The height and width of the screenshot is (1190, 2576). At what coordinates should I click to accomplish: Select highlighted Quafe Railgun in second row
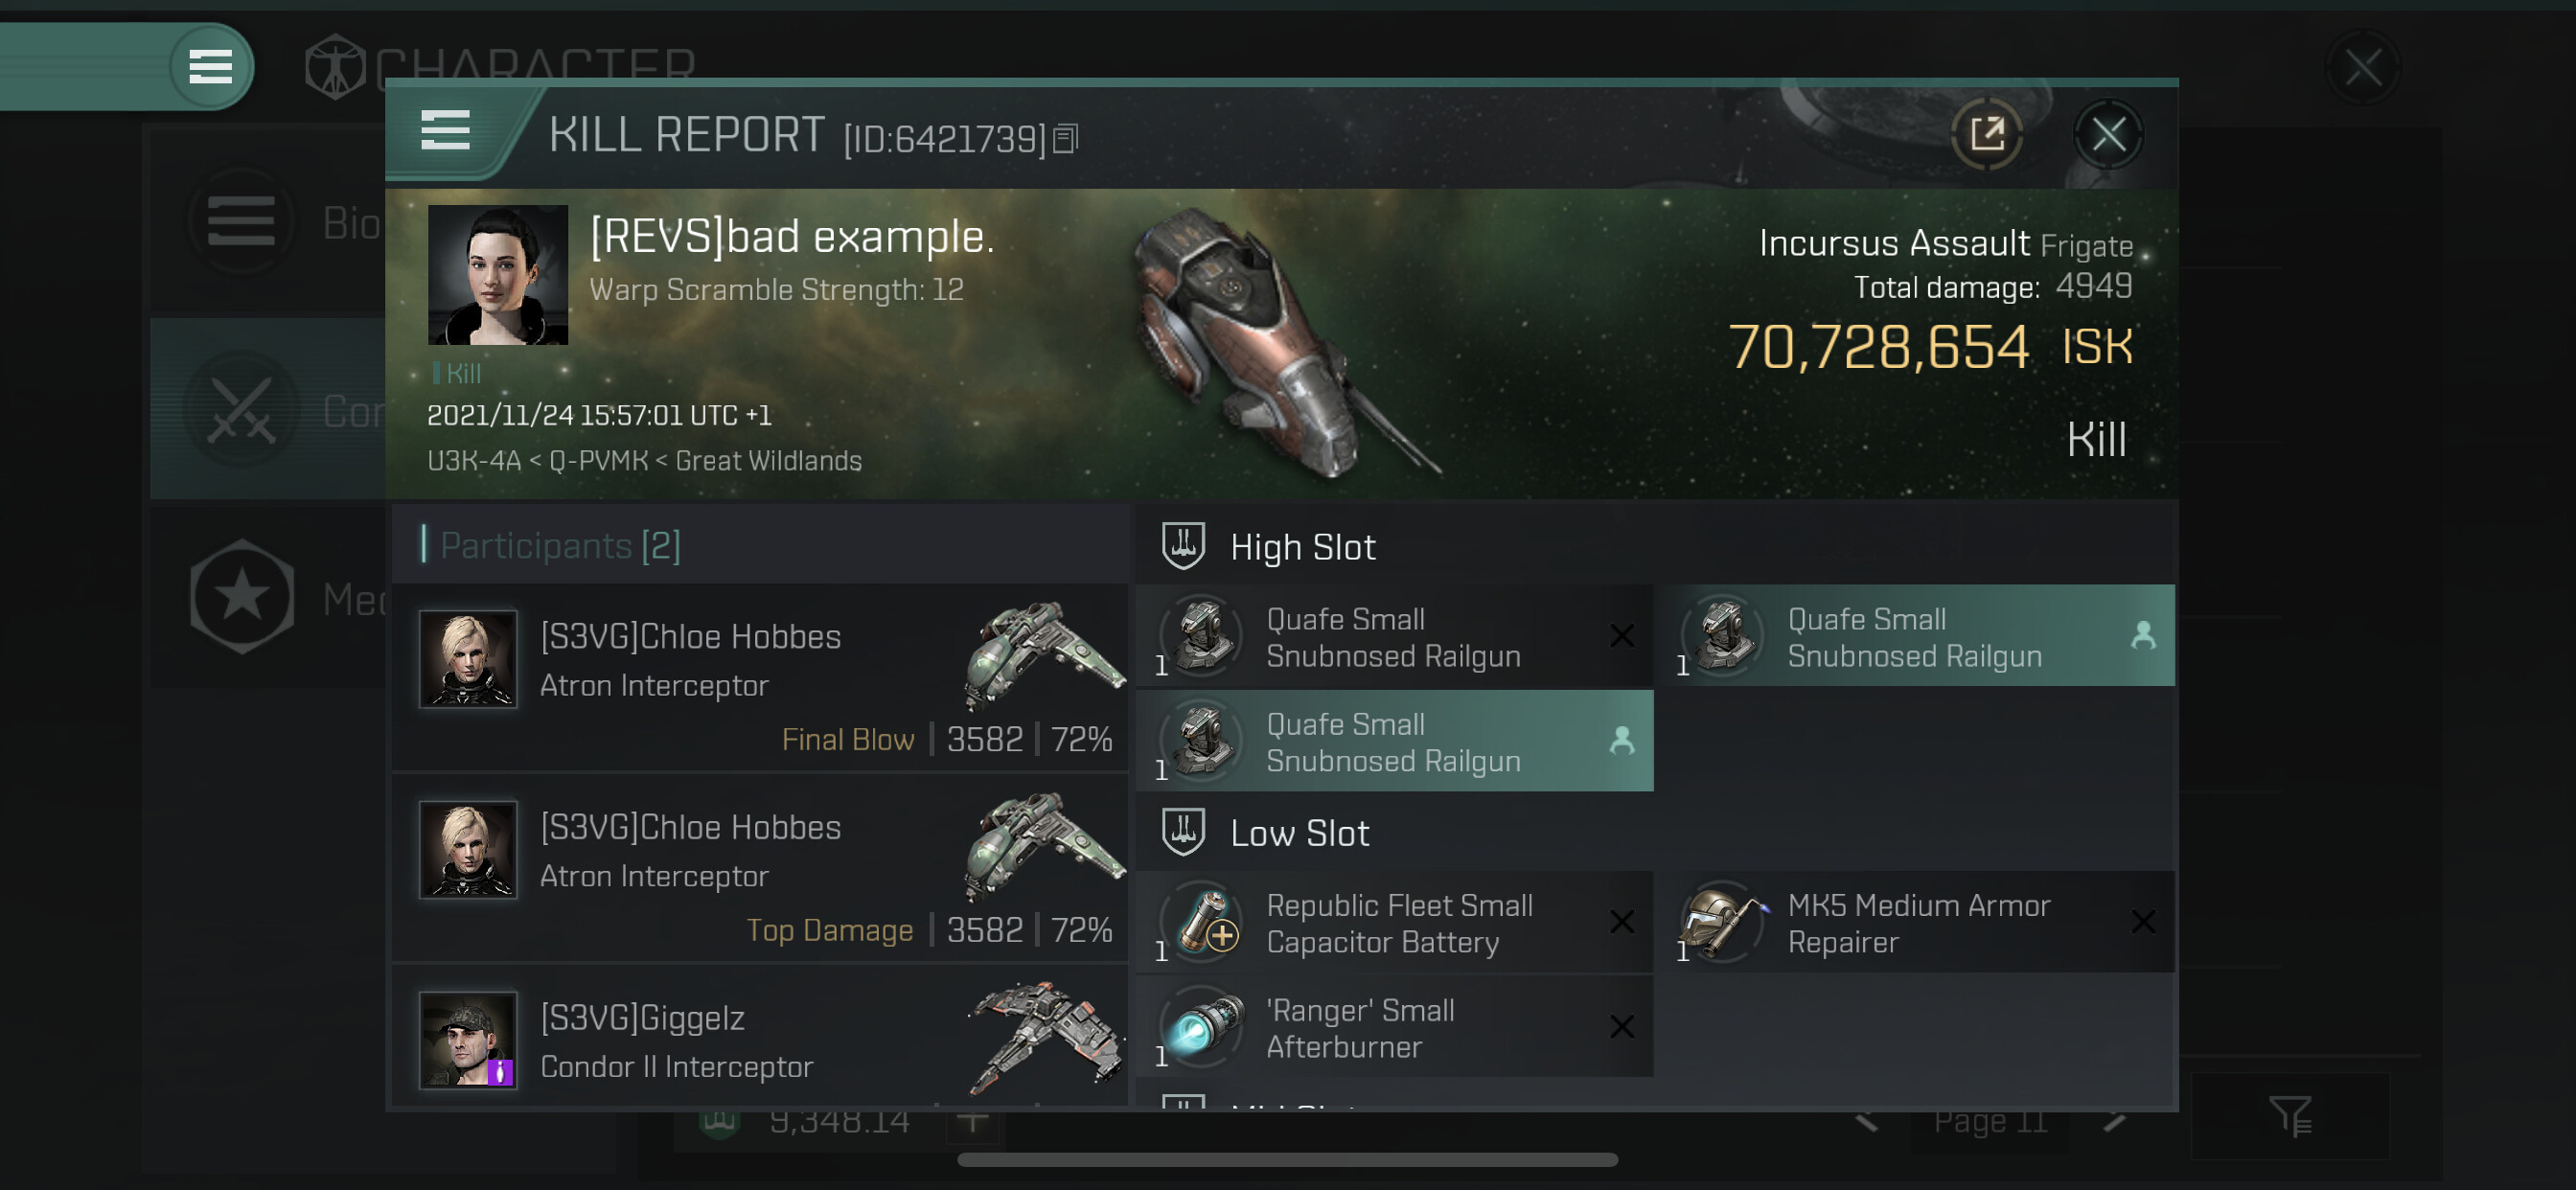1394,741
